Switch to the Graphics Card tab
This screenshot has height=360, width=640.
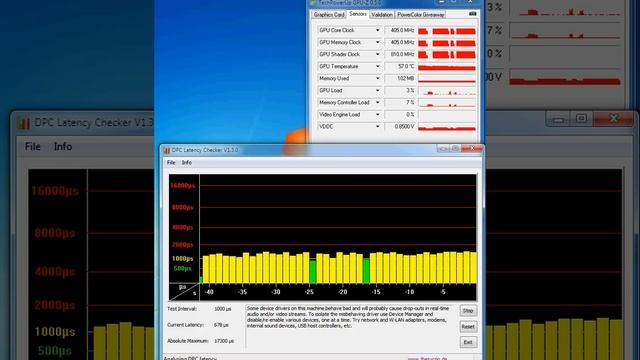point(329,15)
